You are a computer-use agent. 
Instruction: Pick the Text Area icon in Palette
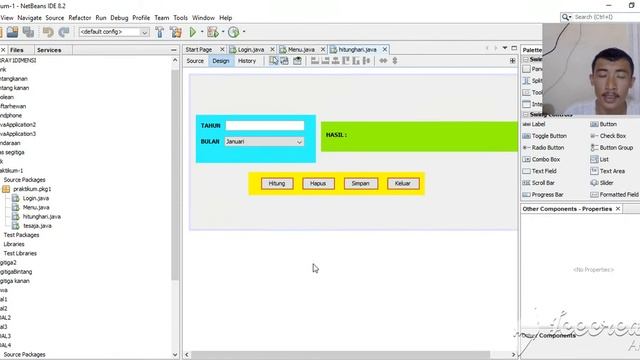click(594, 171)
